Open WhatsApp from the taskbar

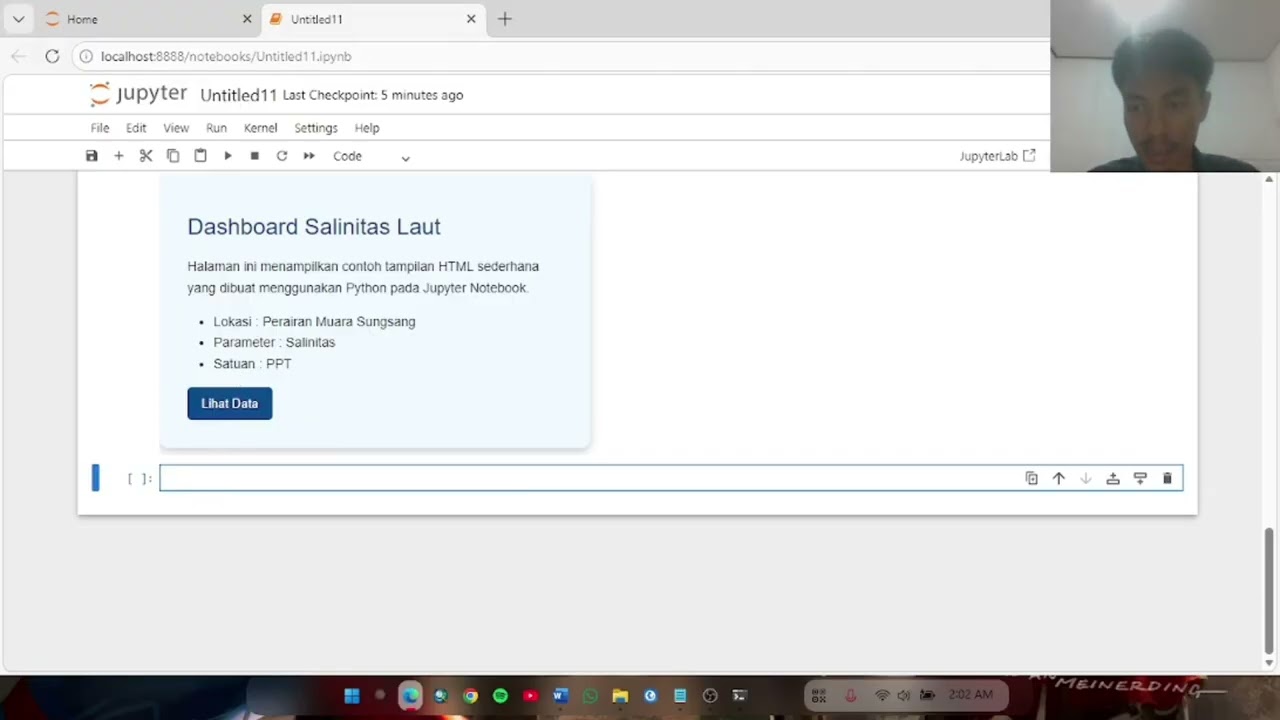pos(590,696)
